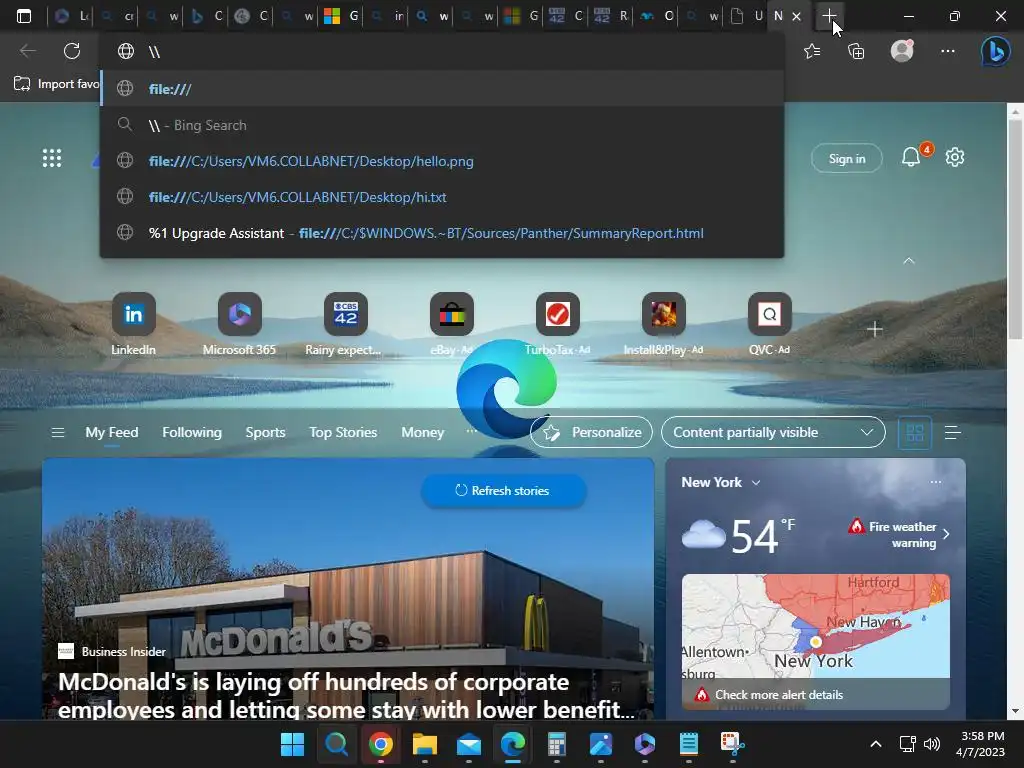Open the notifications bell icon
Image resolution: width=1024 pixels, height=768 pixels.
click(x=910, y=157)
